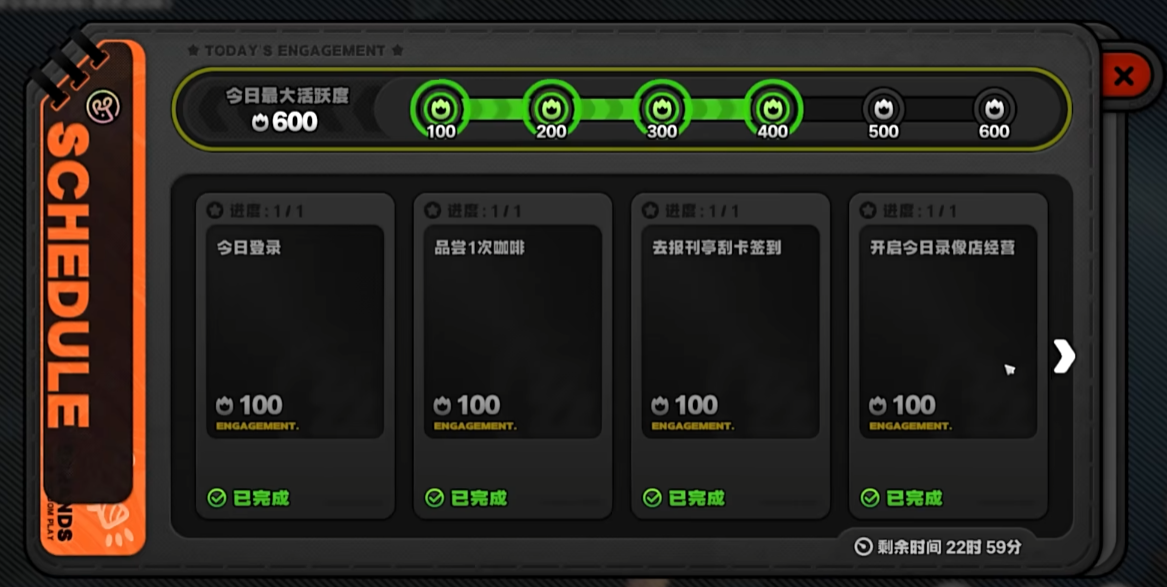Click the green engagement progress bar
Screen dimensions: 1167x587
pyautogui.click(x=607, y=109)
